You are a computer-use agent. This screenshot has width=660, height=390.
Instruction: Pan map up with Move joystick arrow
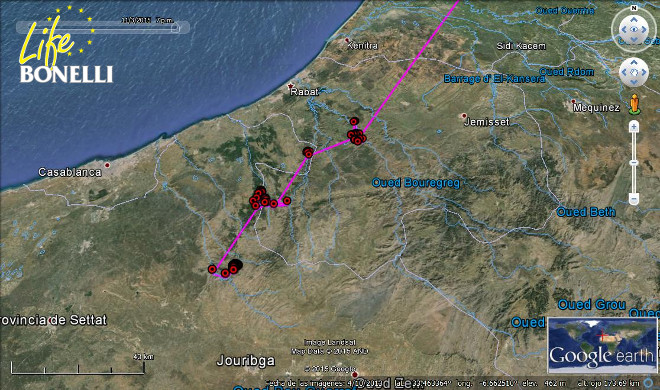pyautogui.click(x=634, y=63)
